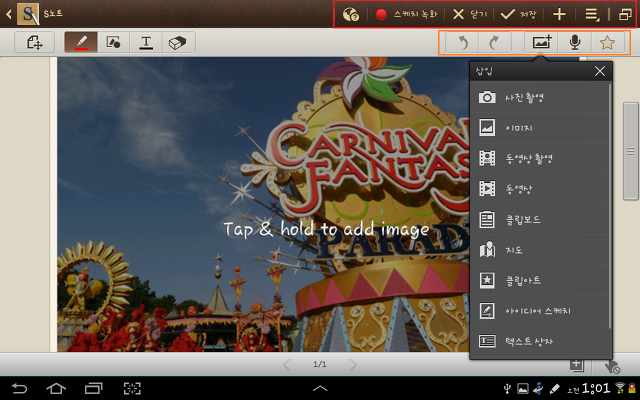Insert from 클립보드
This screenshot has width=640, height=400.
pyautogui.click(x=539, y=219)
